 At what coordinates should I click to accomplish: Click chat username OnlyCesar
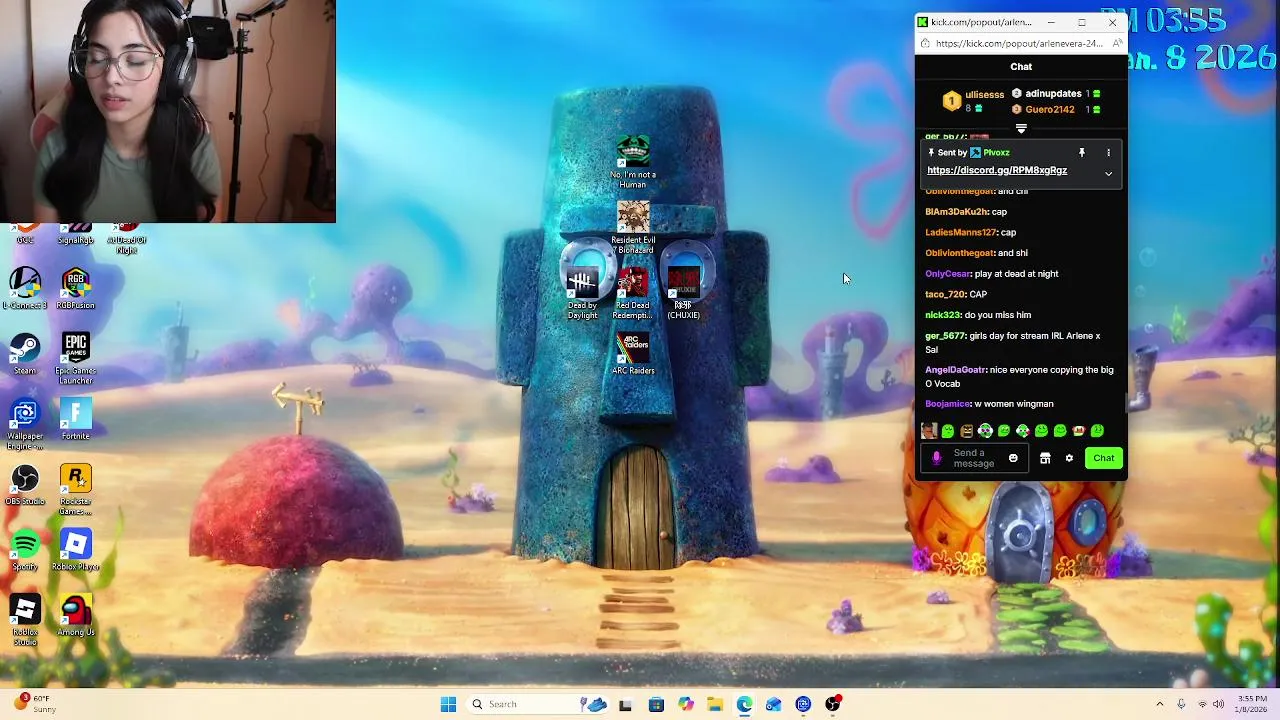tap(948, 274)
